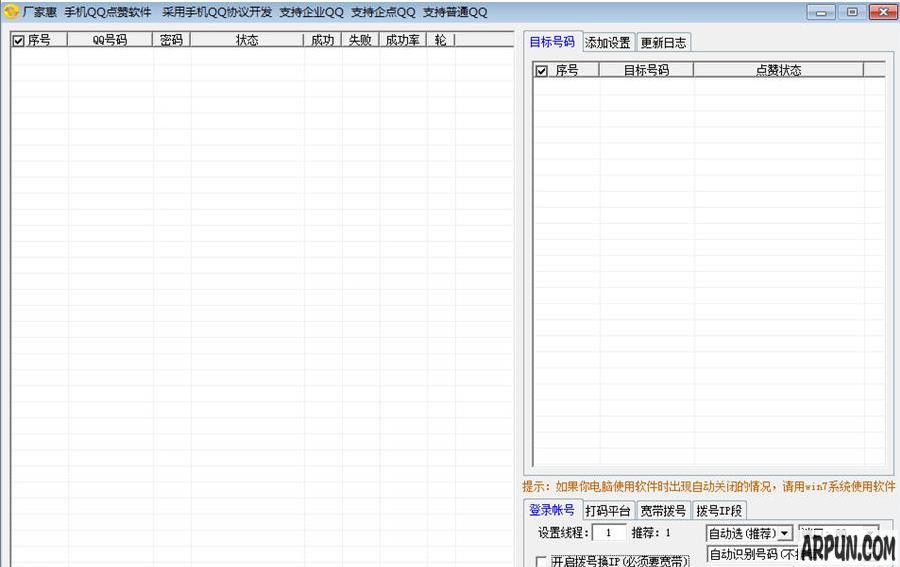Minimize the application window
Viewport: 900px width, 567px height.
[x=821, y=11]
